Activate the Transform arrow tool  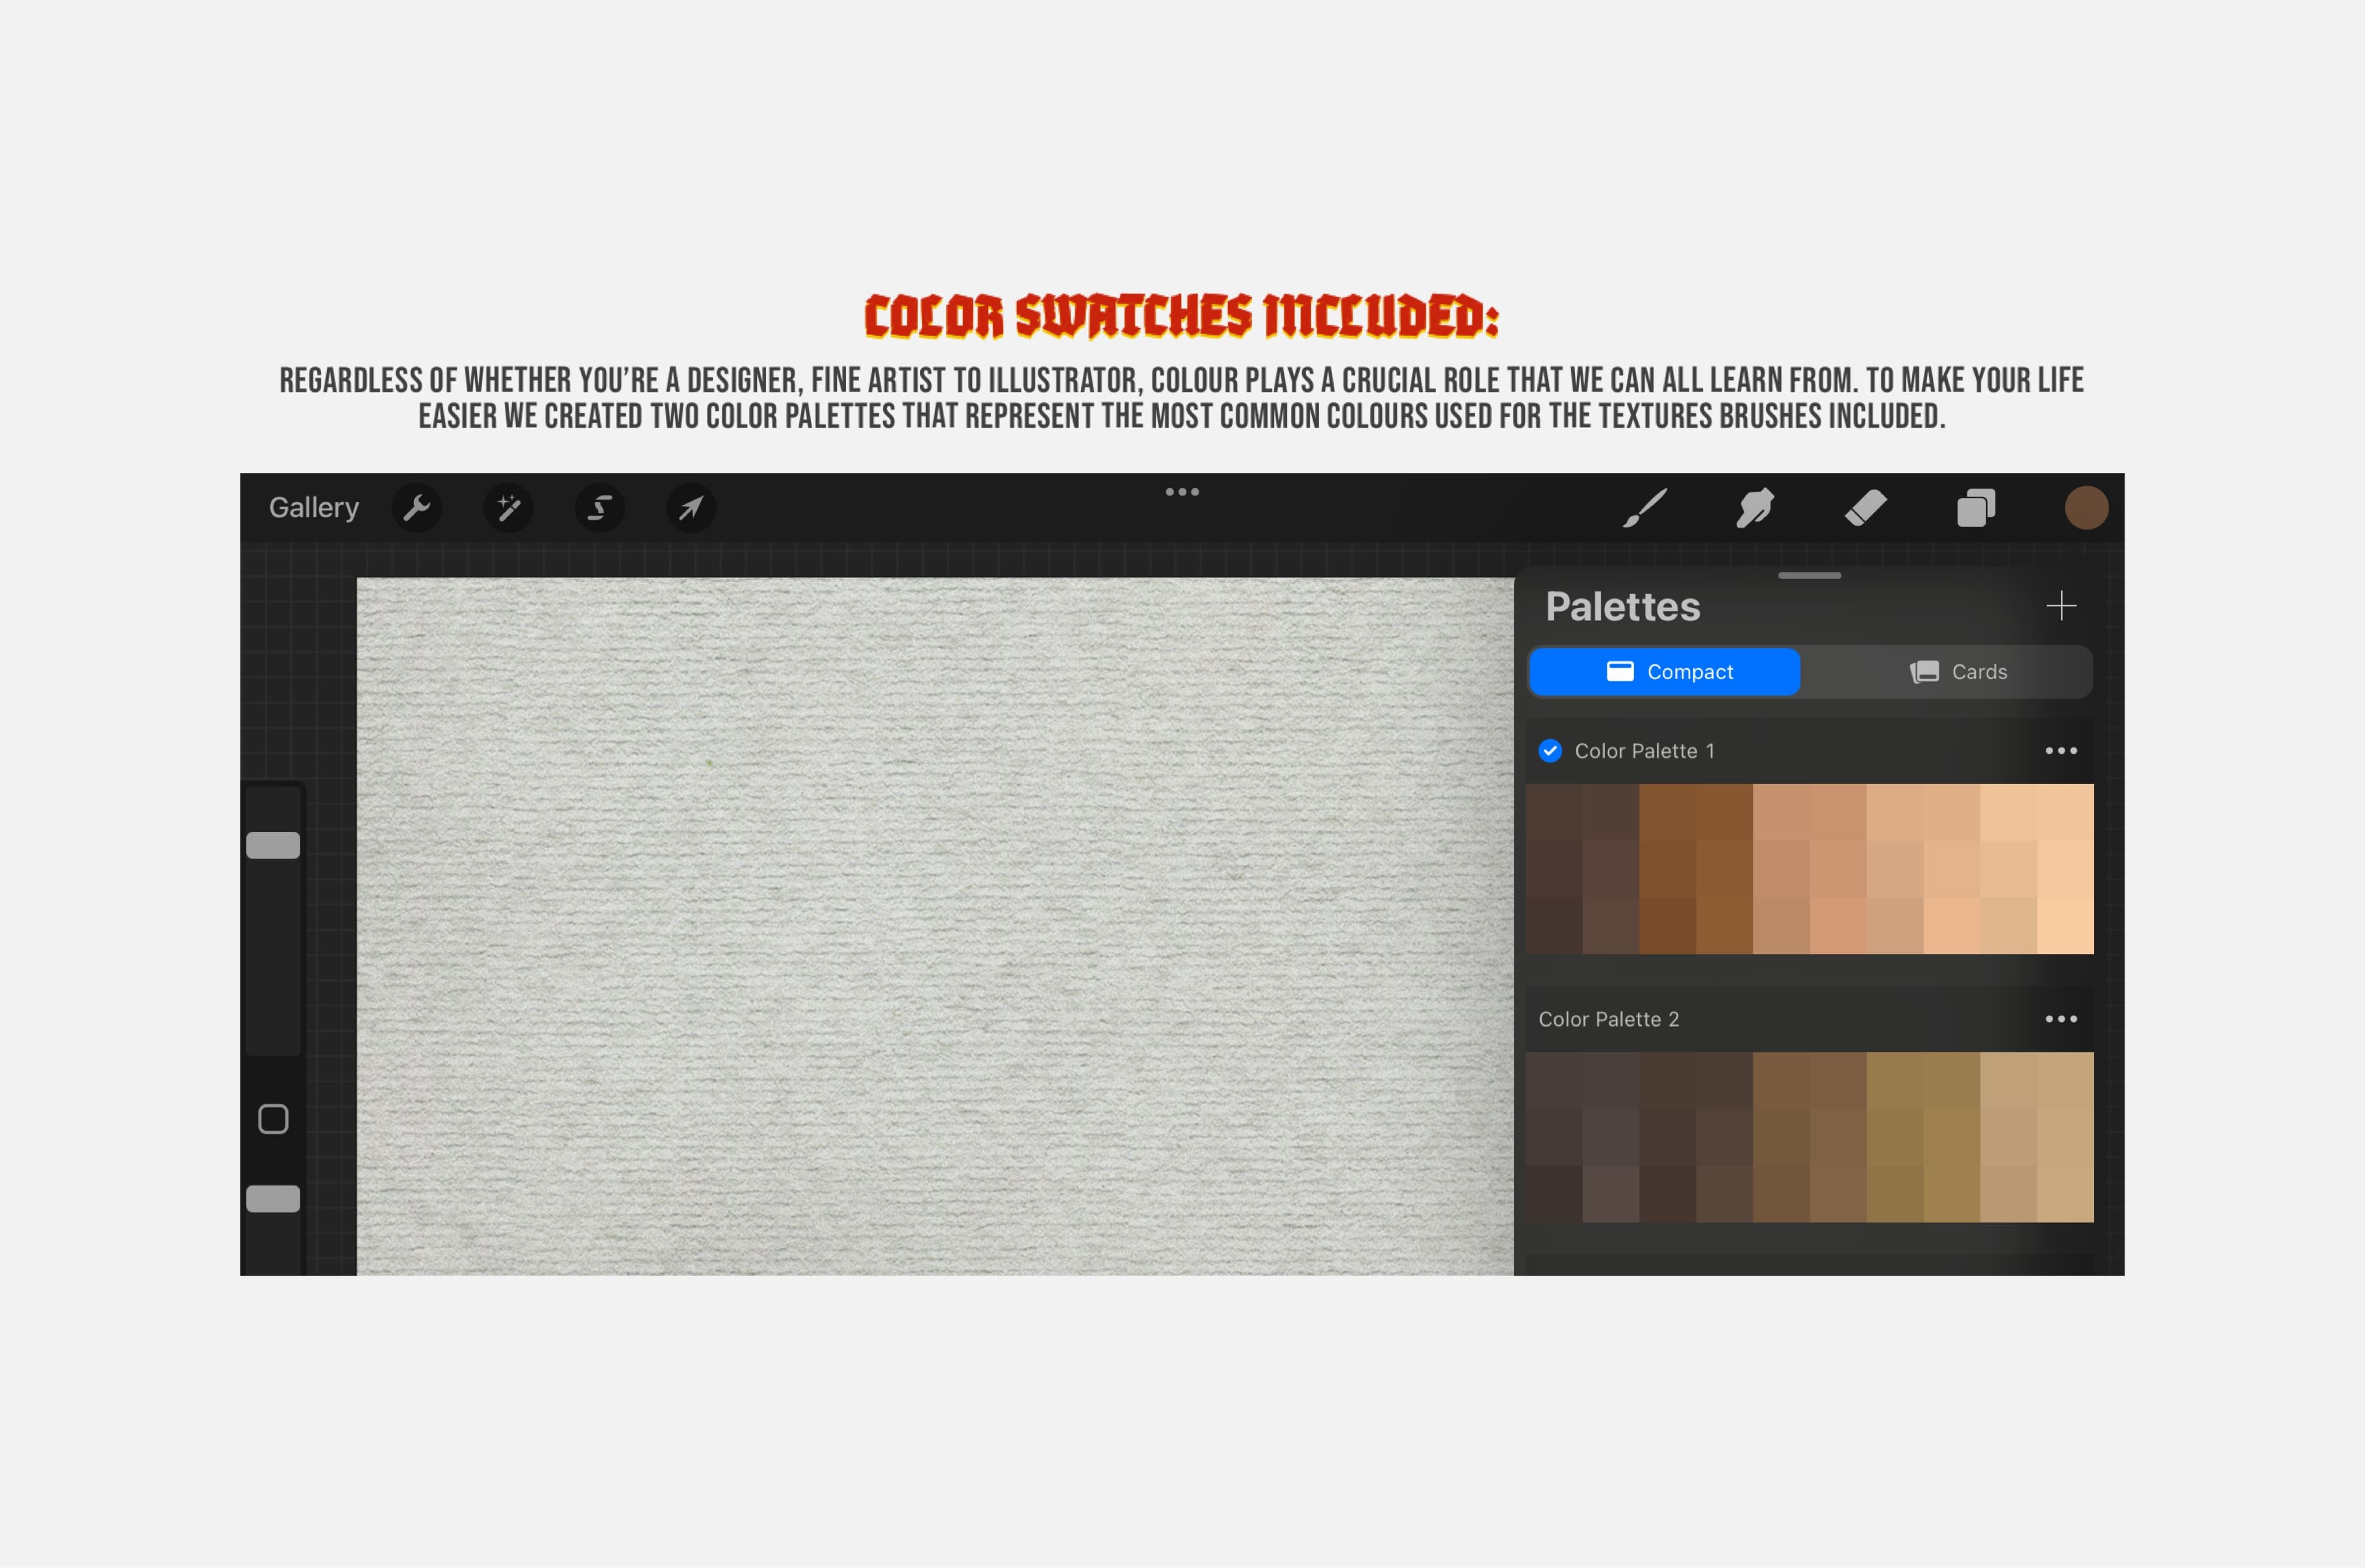coord(690,508)
